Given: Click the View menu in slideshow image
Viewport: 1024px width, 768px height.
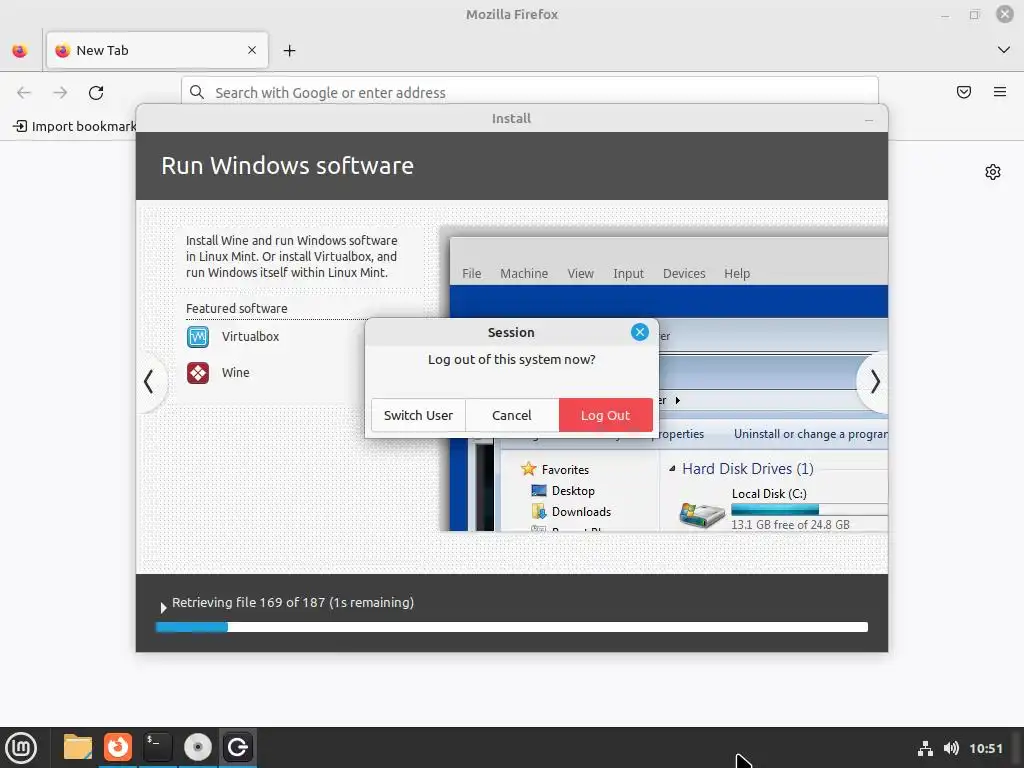Looking at the screenshot, I should pos(580,274).
